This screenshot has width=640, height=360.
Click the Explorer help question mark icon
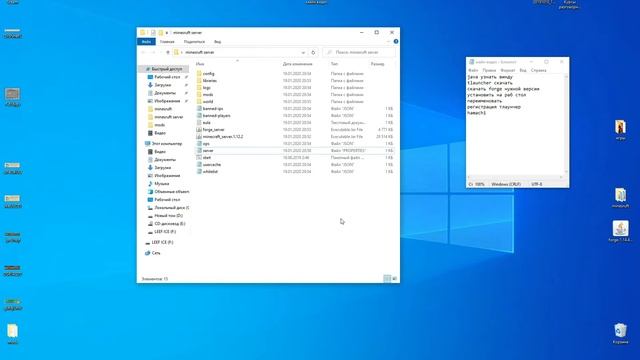pos(396,42)
